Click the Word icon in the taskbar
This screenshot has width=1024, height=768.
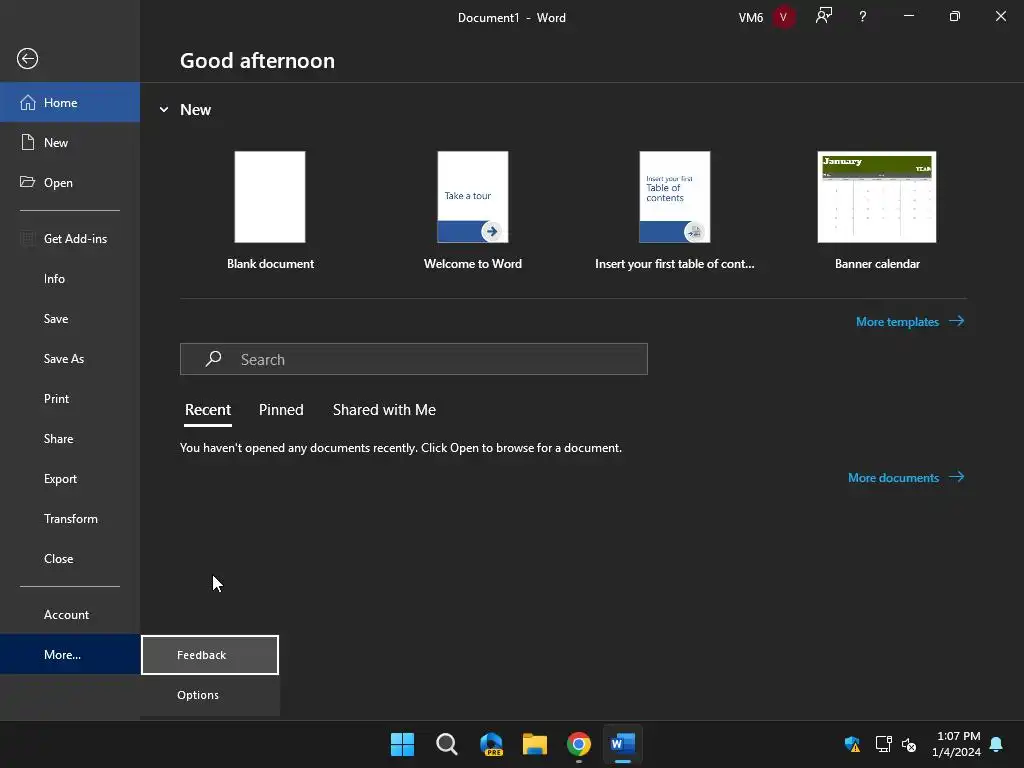coord(623,744)
